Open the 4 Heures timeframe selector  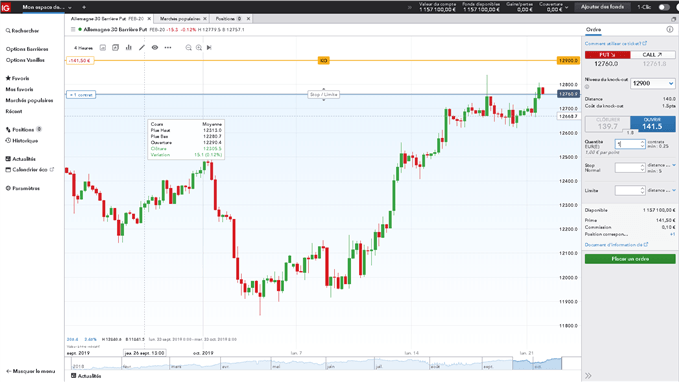(83, 48)
